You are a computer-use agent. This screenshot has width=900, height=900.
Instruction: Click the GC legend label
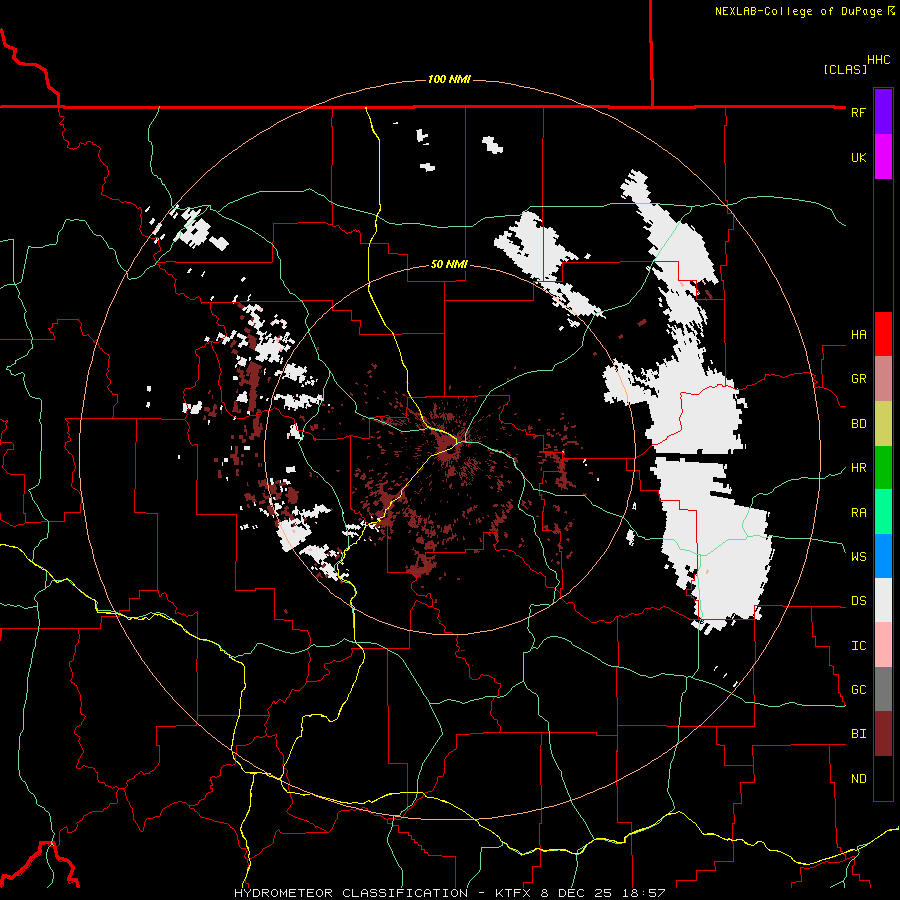858,690
